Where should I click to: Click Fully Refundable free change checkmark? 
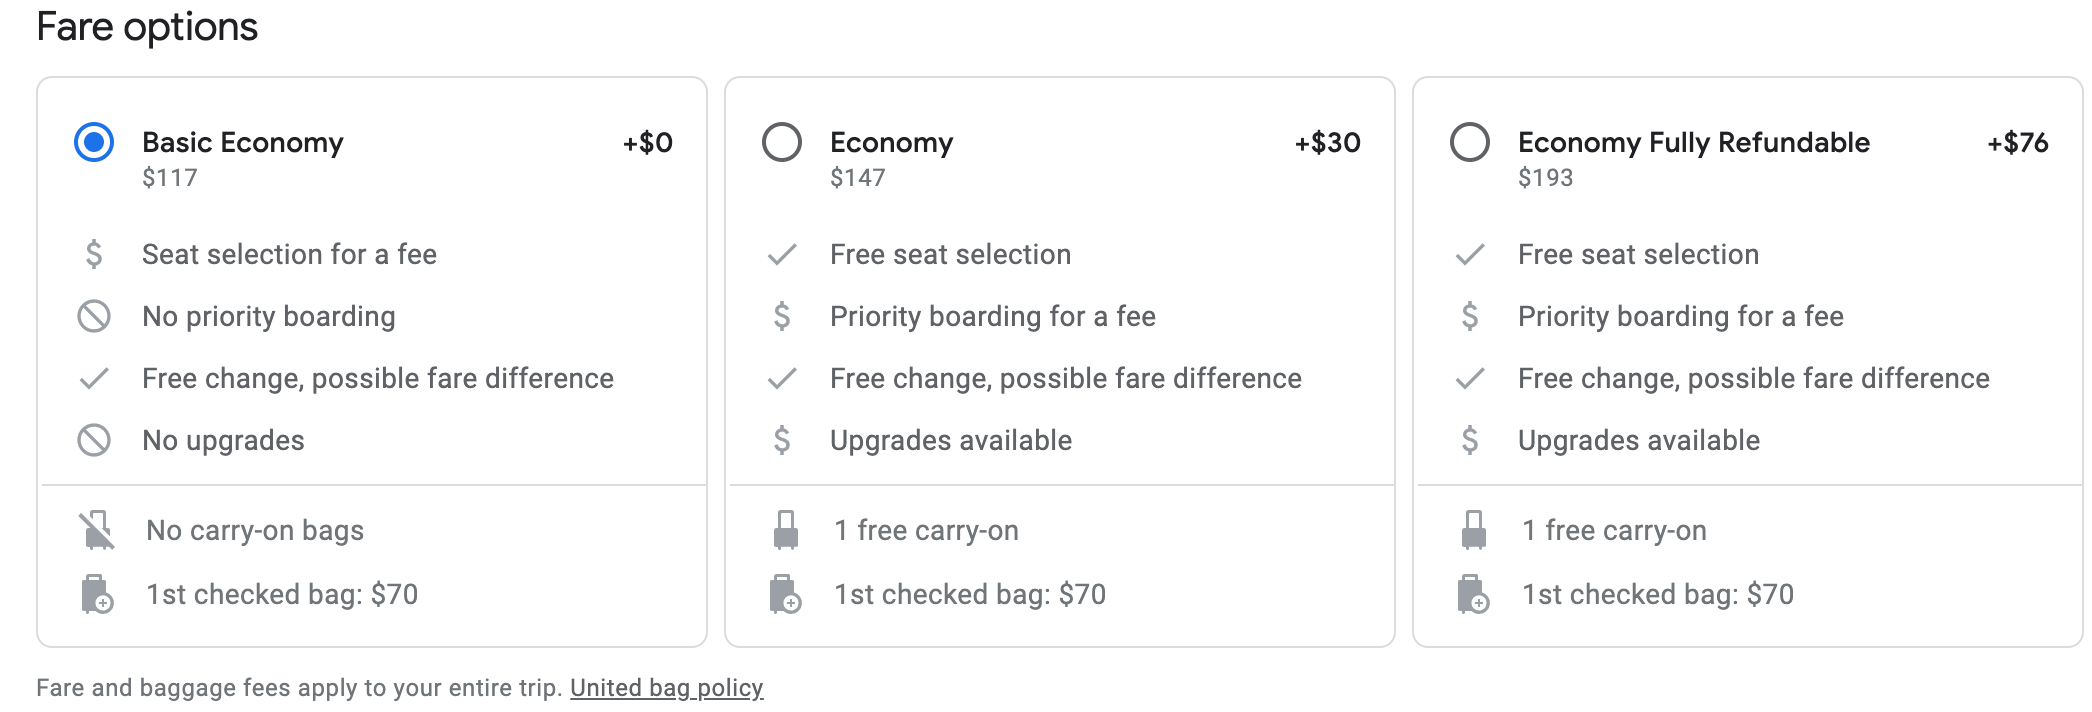[1470, 378]
